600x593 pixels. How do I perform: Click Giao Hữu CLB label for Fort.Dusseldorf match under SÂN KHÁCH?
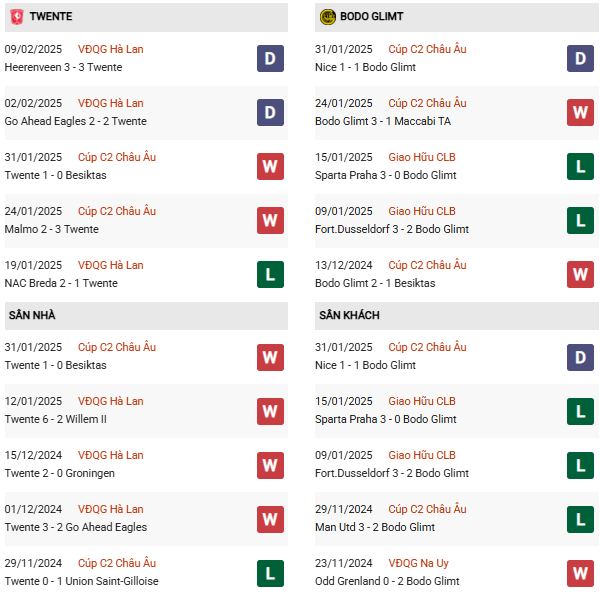(x=422, y=455)
